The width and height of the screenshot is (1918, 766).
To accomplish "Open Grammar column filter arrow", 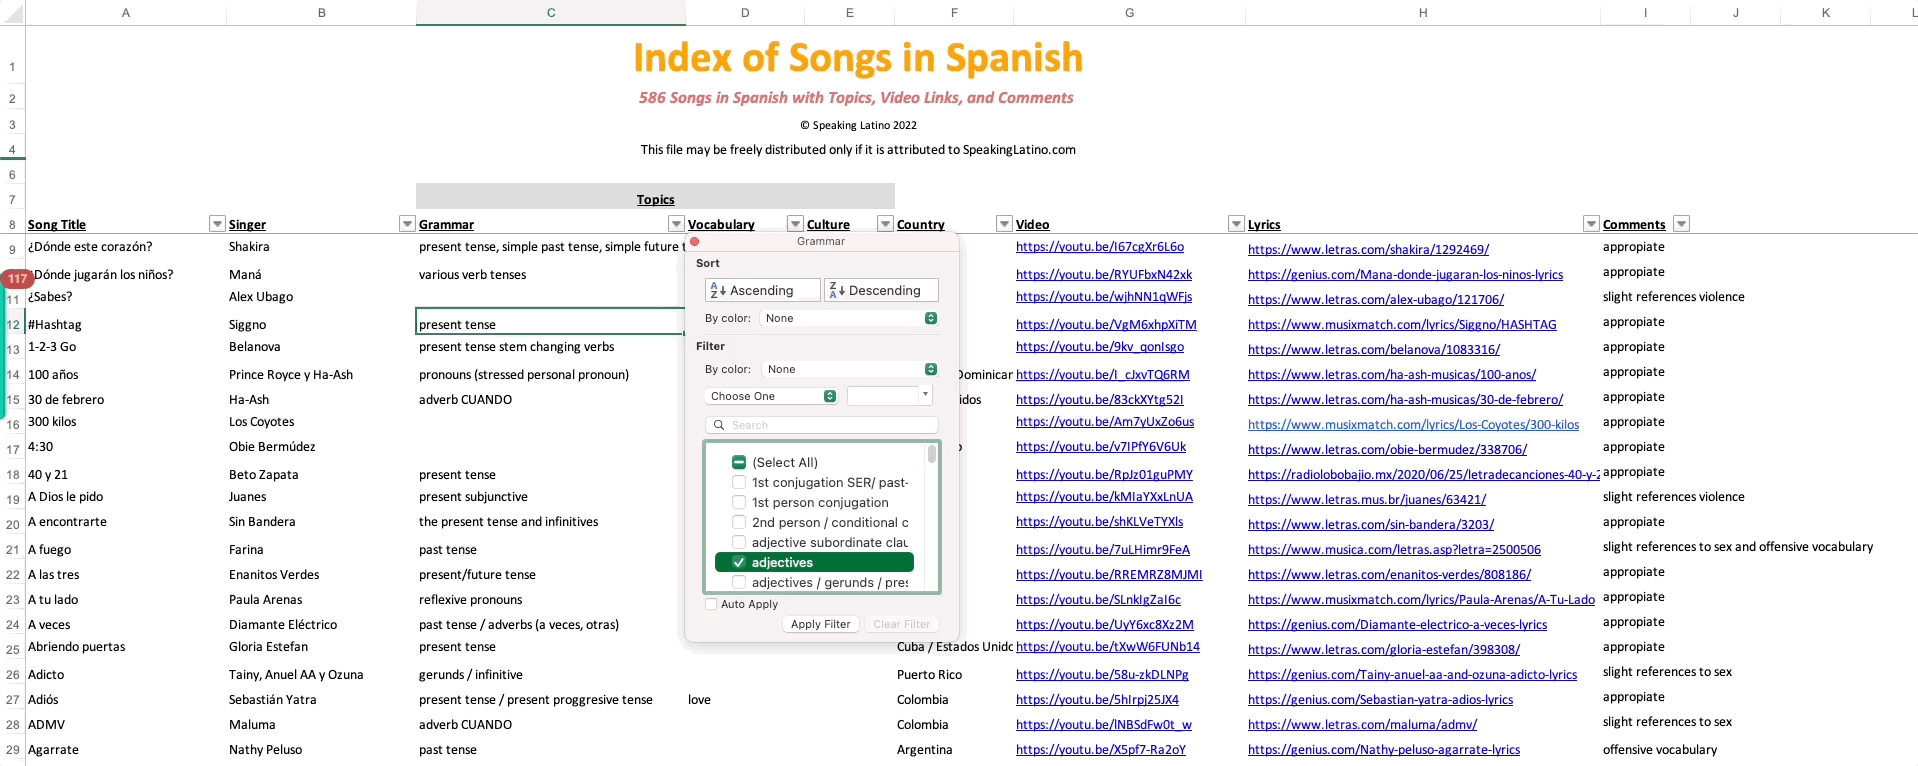I will pyautogui.click(x=676, y=224).
